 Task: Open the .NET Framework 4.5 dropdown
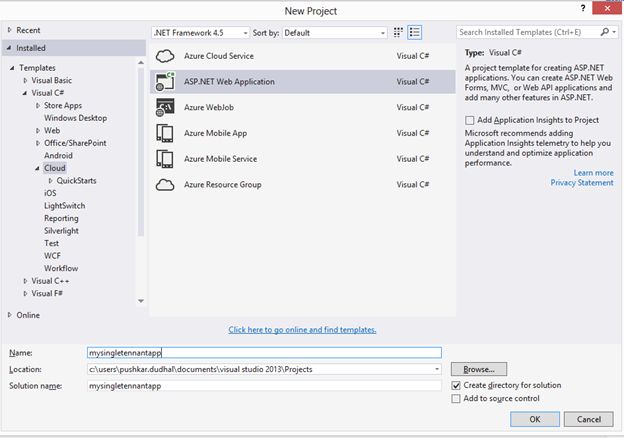click(201, 33)
